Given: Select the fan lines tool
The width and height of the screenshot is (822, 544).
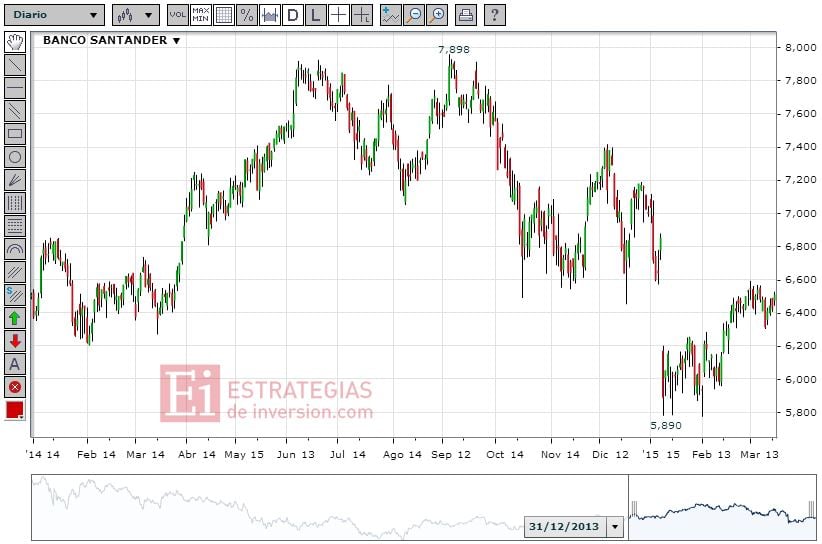Looking at the screenshot, I should coord(15,180).
